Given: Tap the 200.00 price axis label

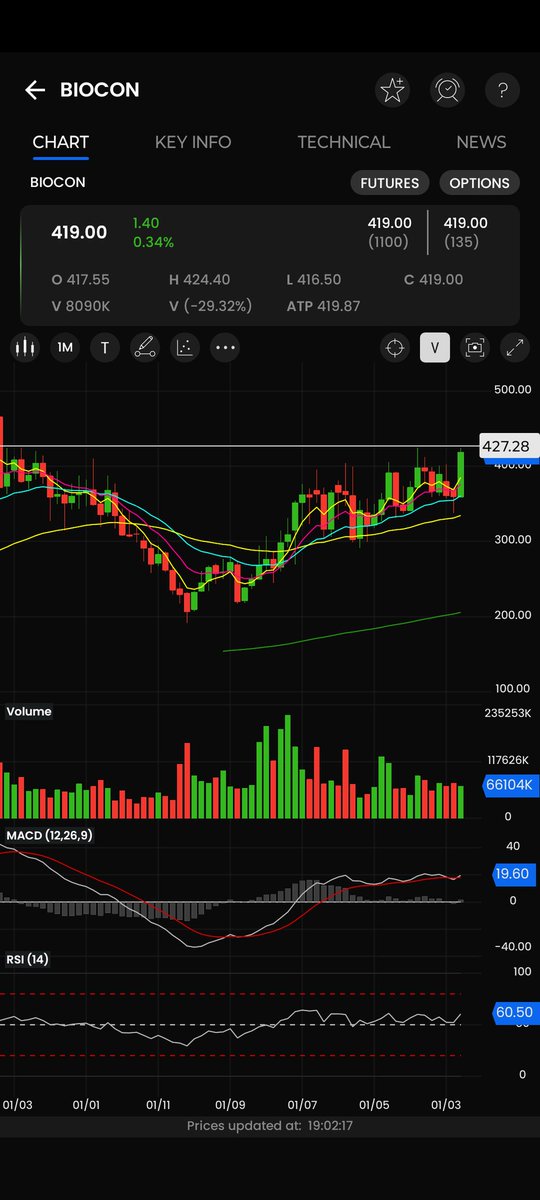Looking at the screenshot, I should coord(512,614).
